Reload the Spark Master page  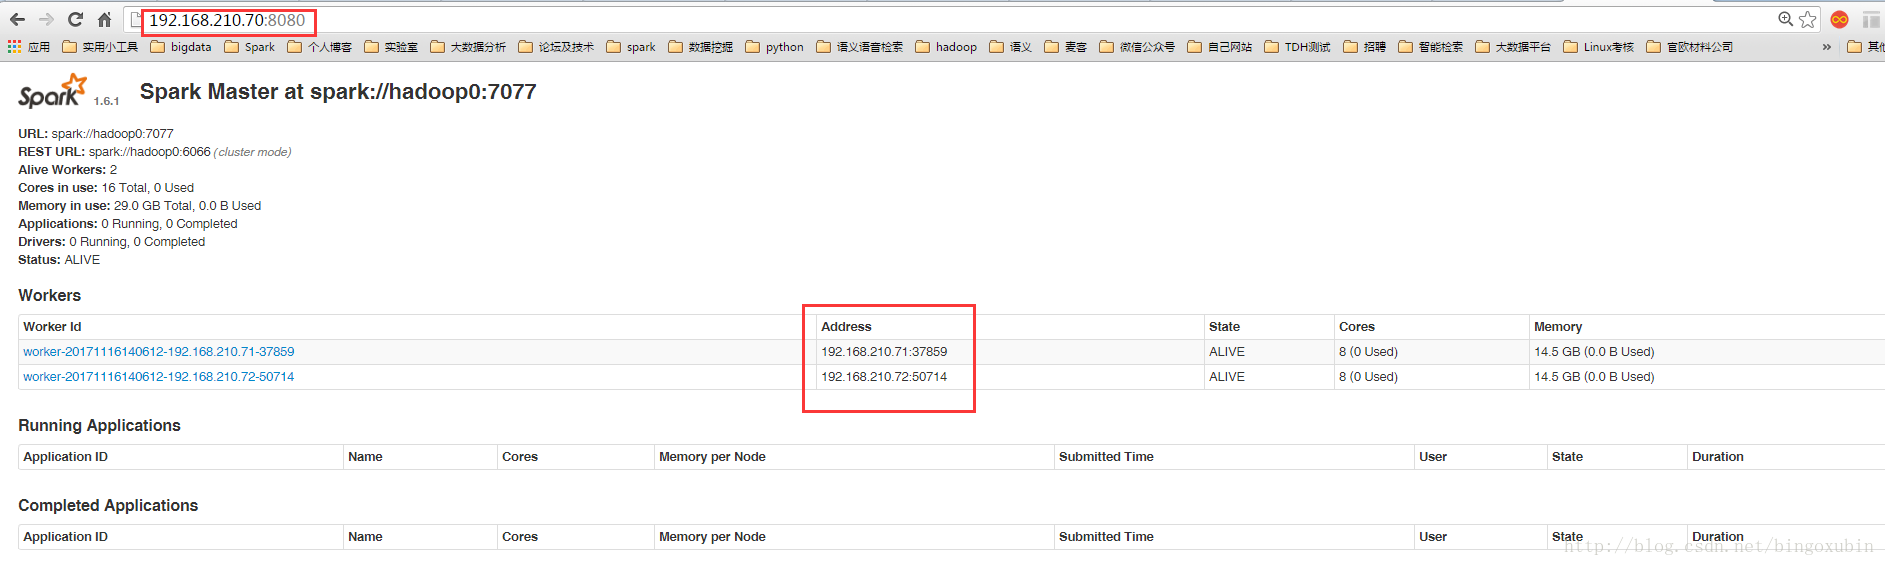click(75, 19)
